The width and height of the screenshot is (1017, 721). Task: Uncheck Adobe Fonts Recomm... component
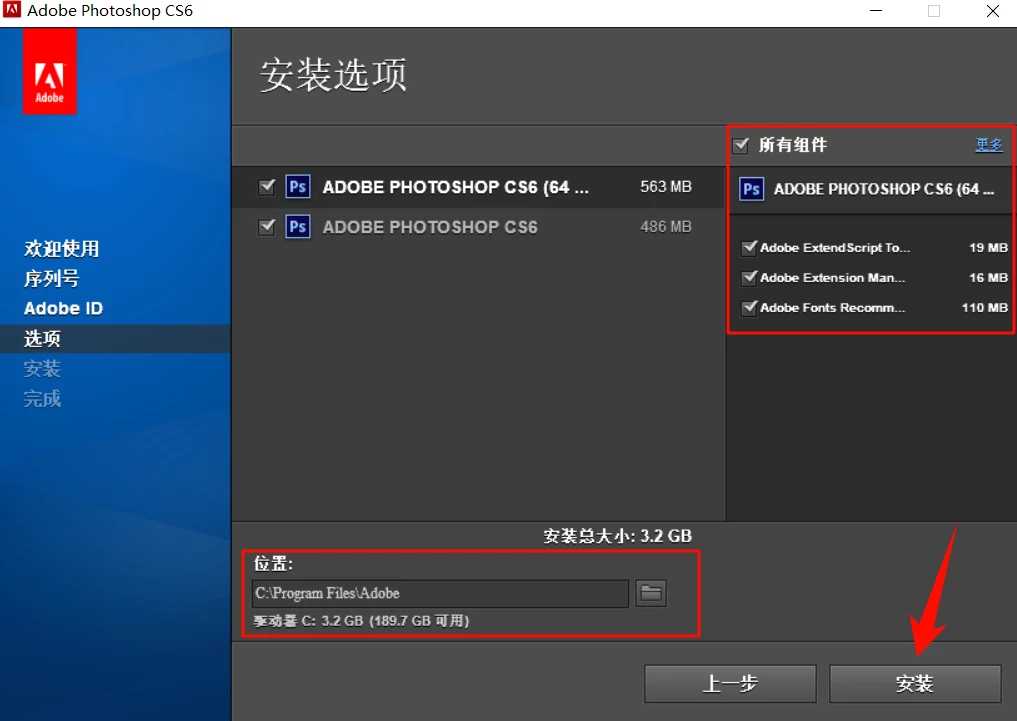click(x=749, y=307)
